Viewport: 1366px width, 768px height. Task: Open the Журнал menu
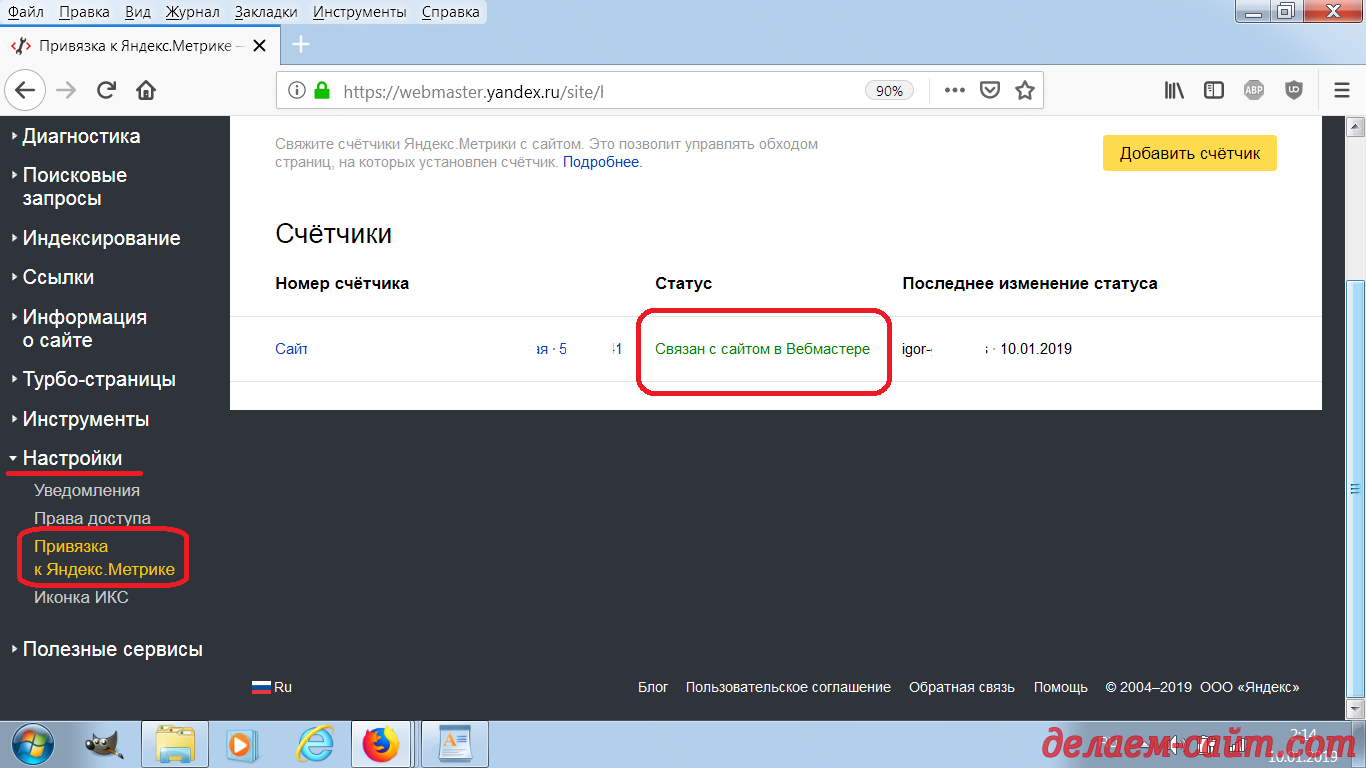pyautogui.click(x=194, y=12)
